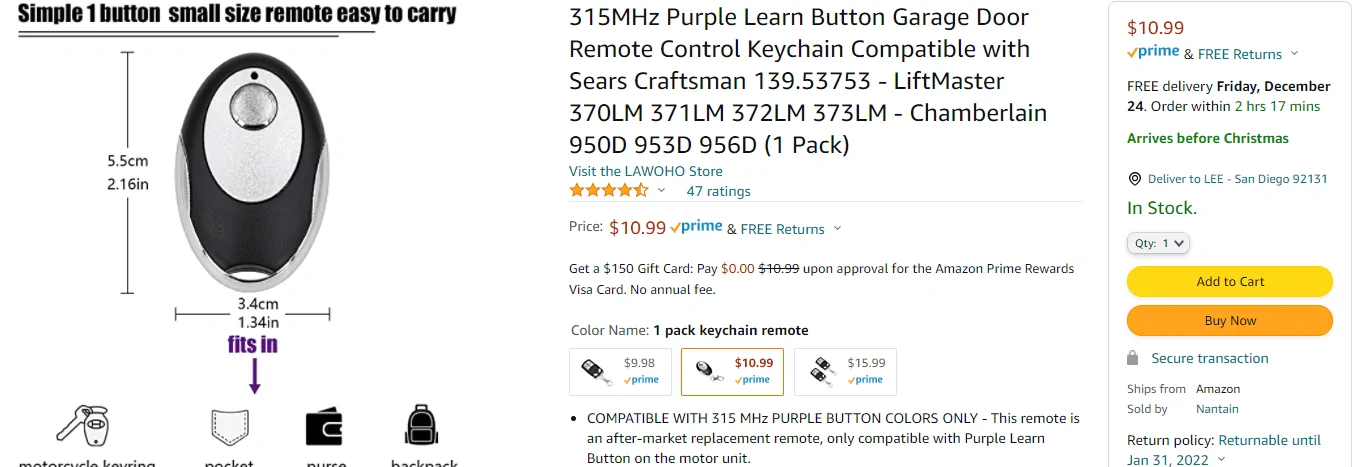
Task: Add the remote to cart
Action: pos(1230,281)
